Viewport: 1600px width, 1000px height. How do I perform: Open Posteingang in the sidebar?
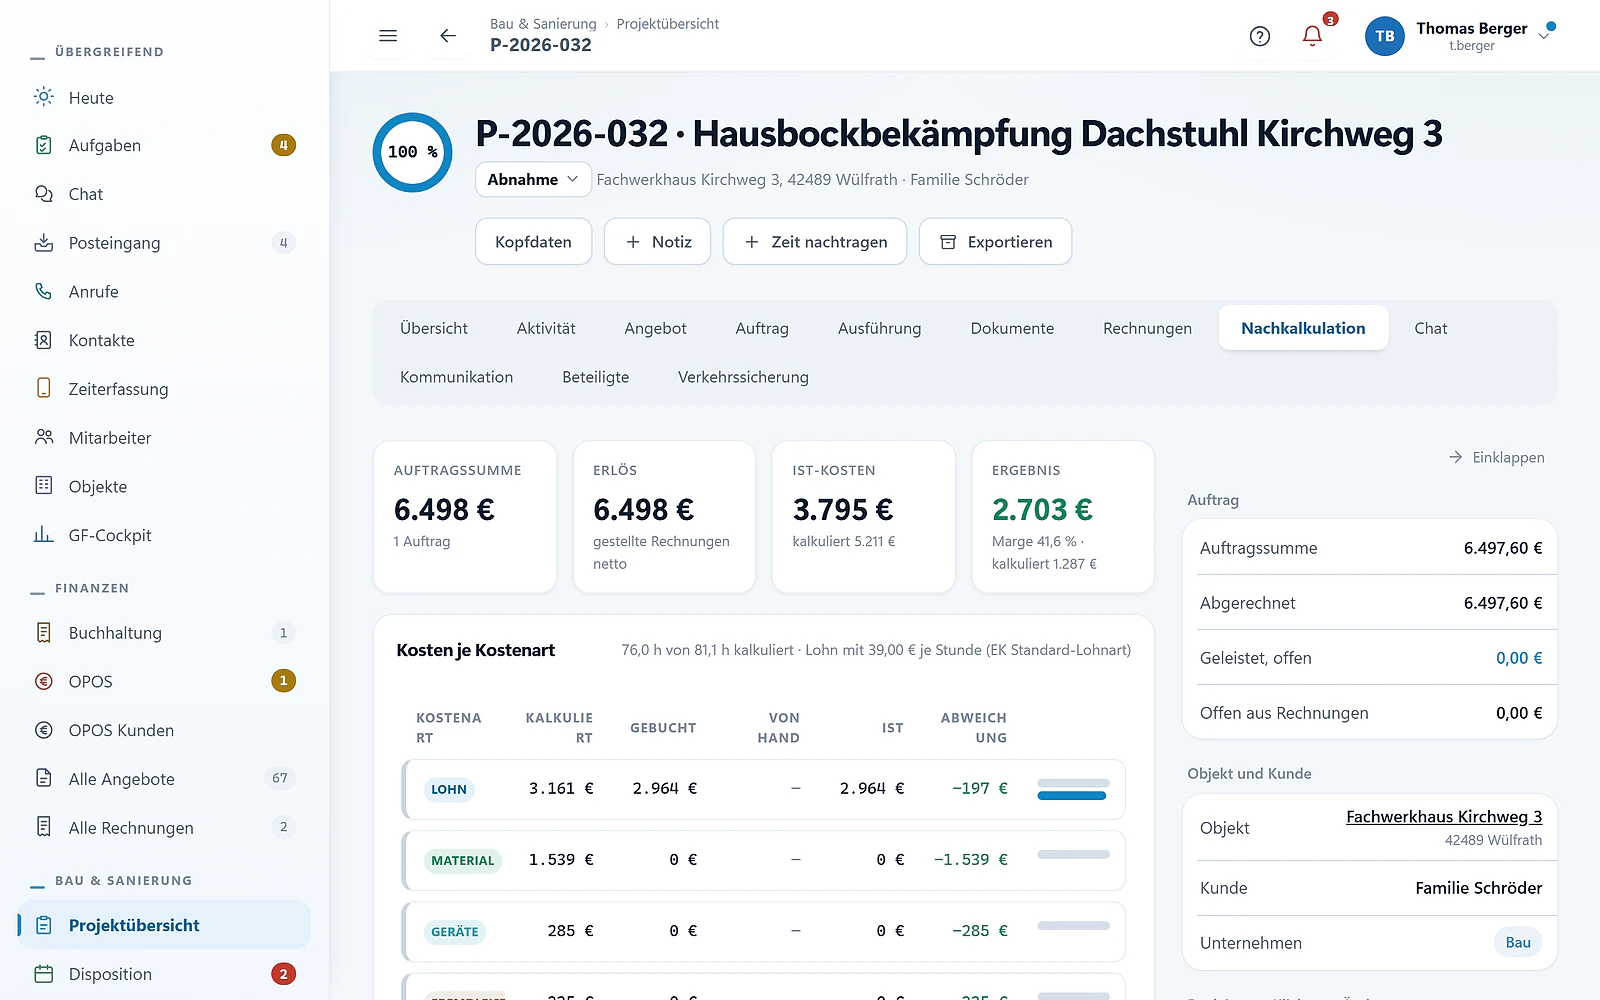[x=164, y=243]
